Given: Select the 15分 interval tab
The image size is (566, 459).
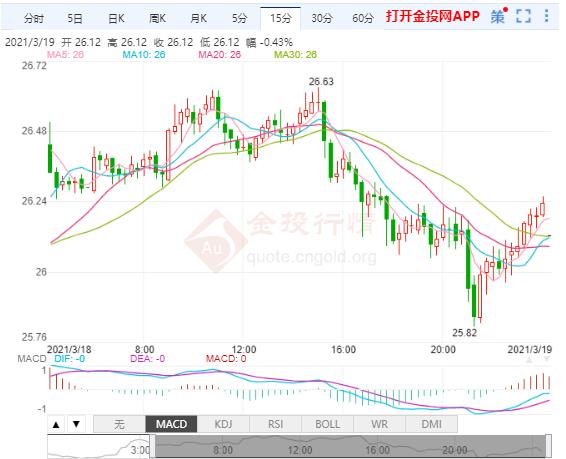Looking at the screenshot, I should pos(280,18).
